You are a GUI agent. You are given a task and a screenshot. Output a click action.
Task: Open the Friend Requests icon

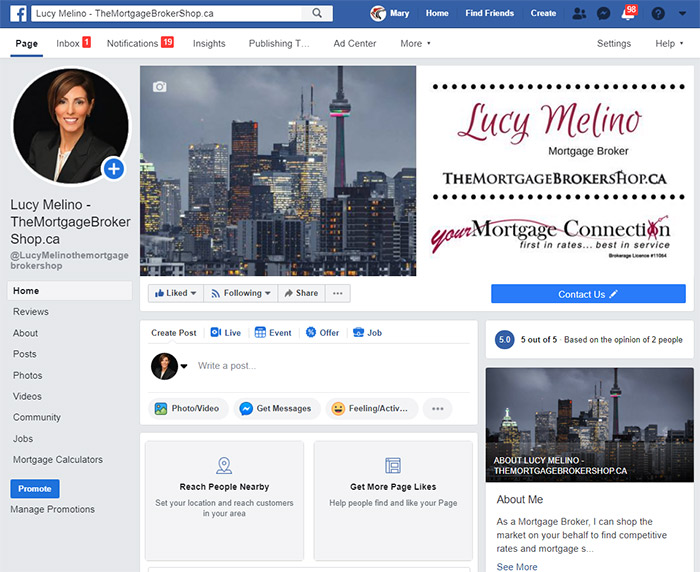click(579, 13)
